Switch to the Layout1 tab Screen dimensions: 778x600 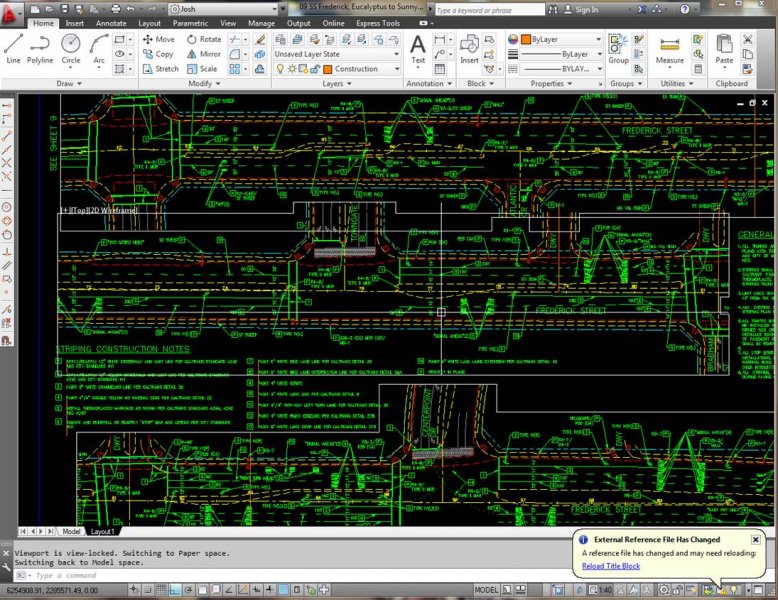coord(104,531)
